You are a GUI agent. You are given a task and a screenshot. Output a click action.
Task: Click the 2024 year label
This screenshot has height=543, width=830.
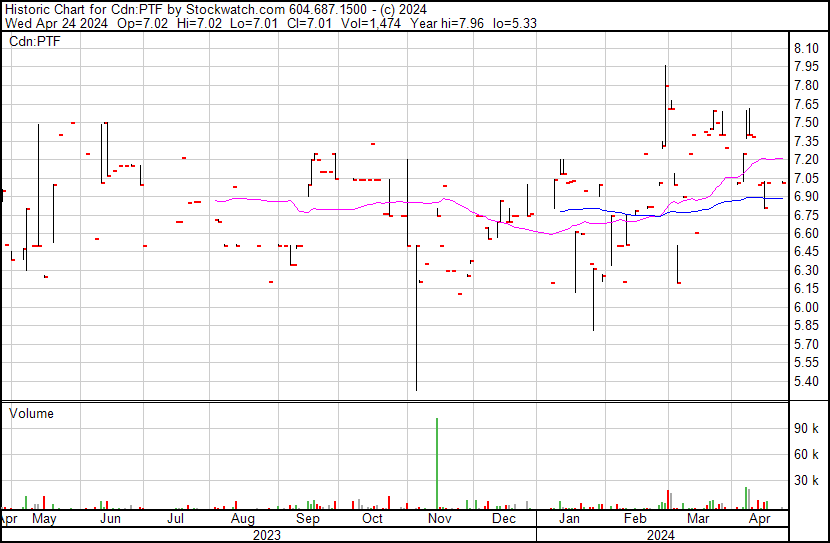pos(663,534)
